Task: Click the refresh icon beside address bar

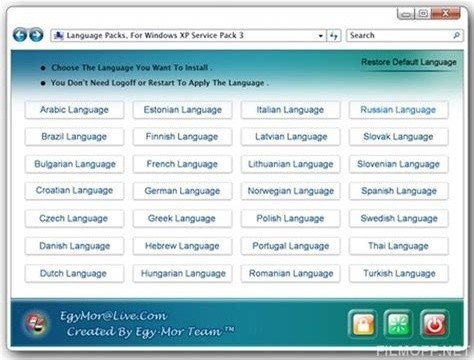Action: (x=334, y=36)
